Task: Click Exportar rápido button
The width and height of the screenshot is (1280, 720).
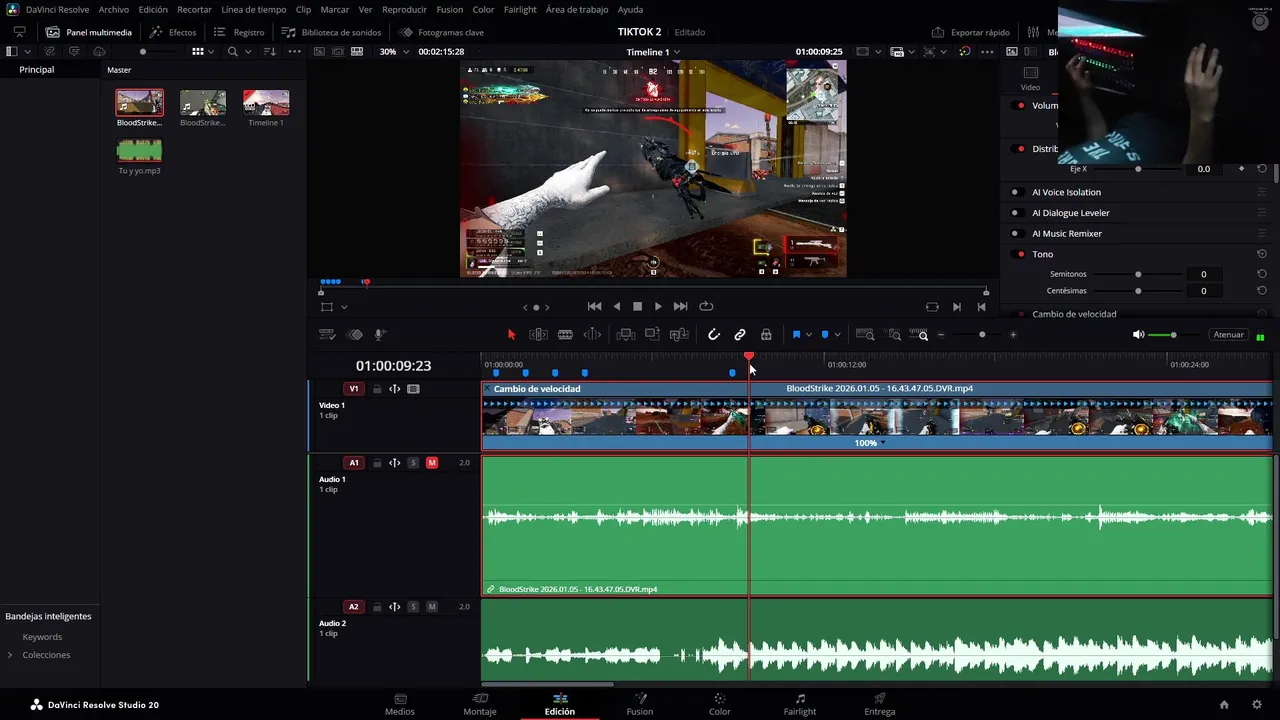Action: [x=970, y=32]
